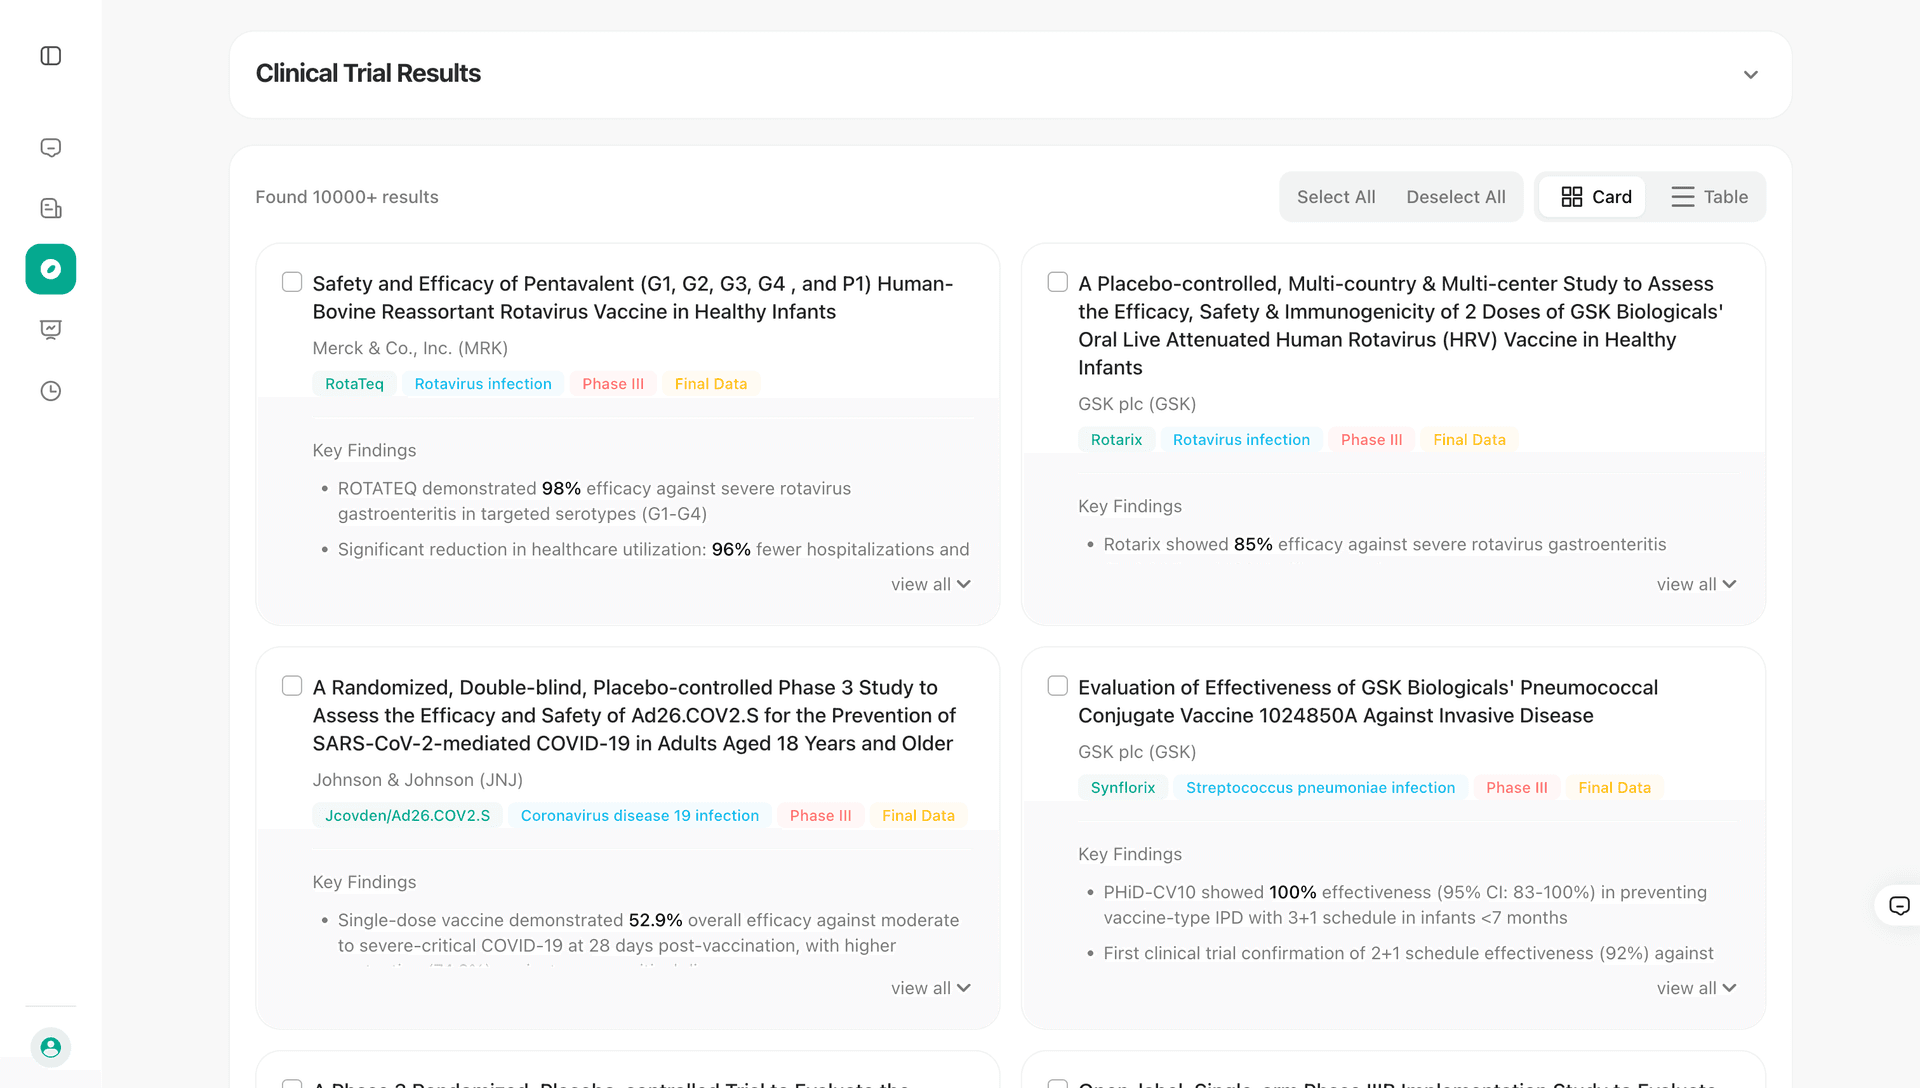
Task: Open the user profile avatar icon
Action: [x=51, y=1047]
